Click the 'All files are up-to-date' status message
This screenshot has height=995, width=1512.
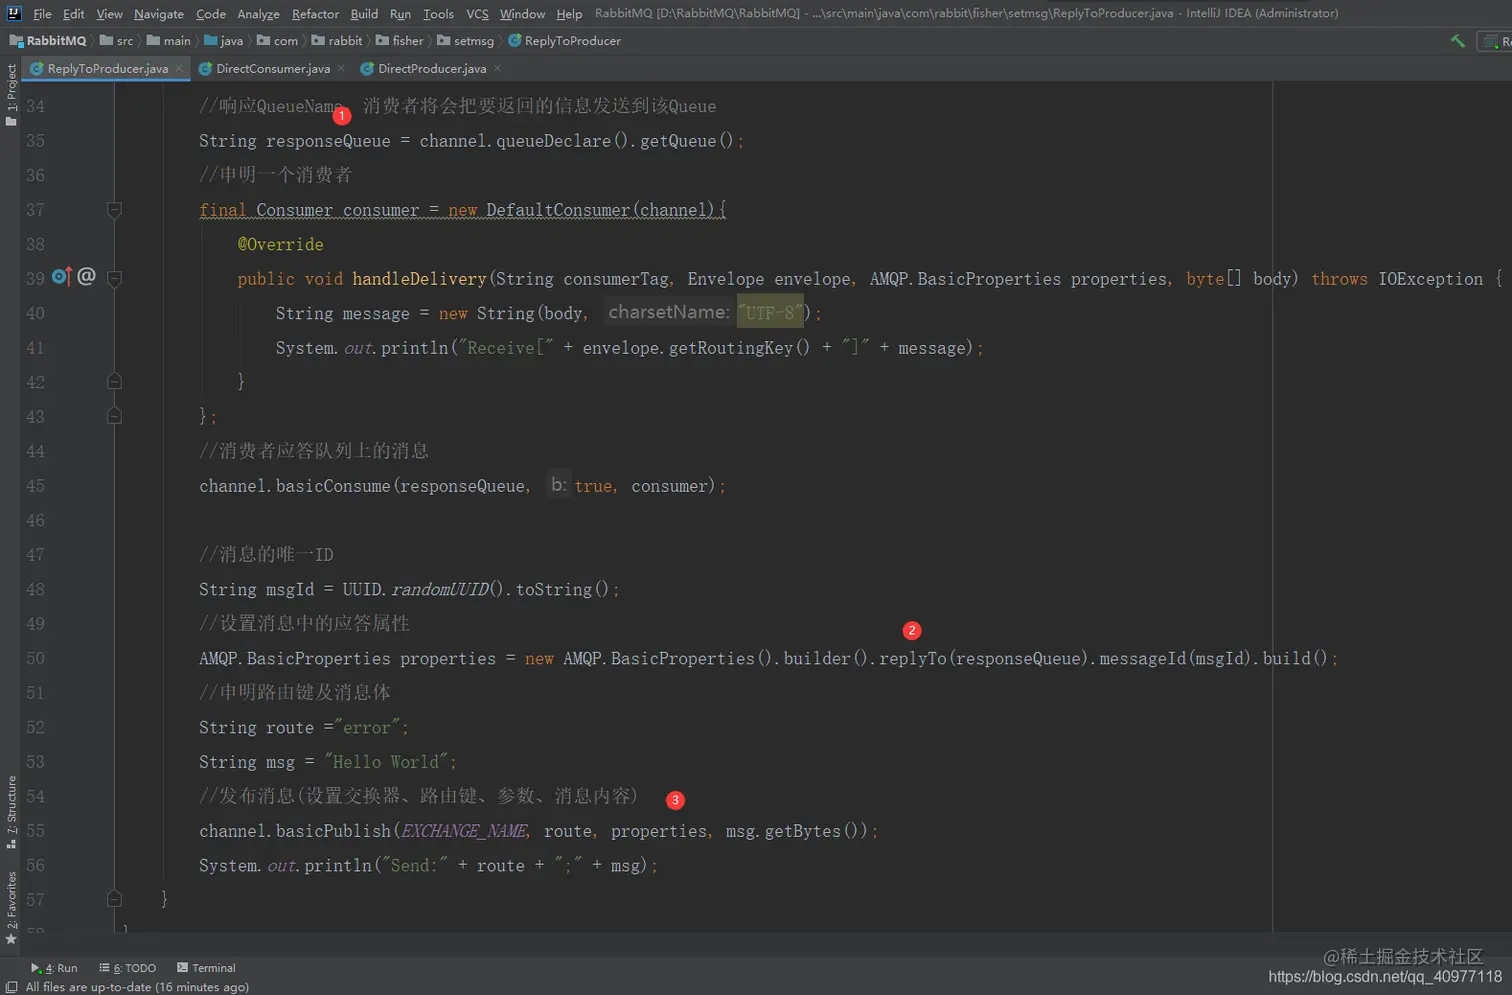(137, 987)
